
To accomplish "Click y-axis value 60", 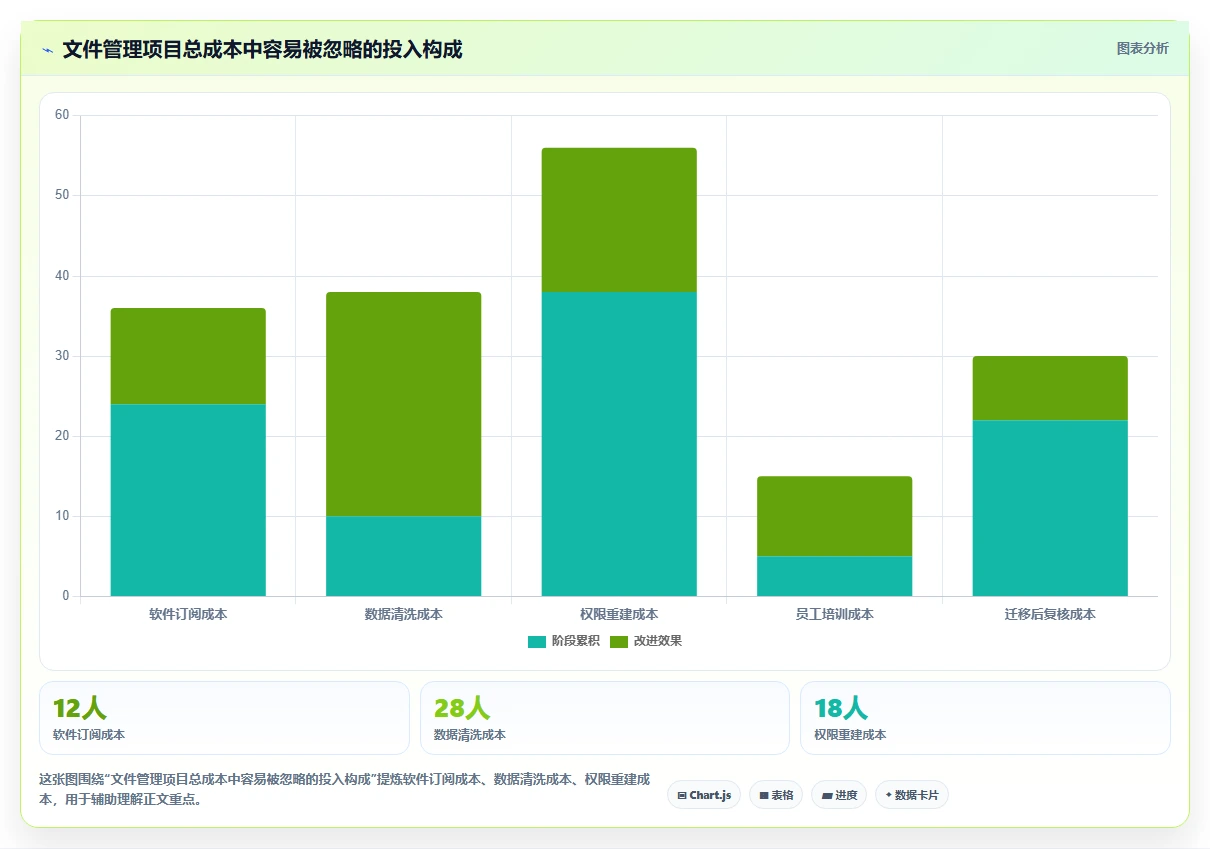I will pyautogui.click(x=62, y=115).
